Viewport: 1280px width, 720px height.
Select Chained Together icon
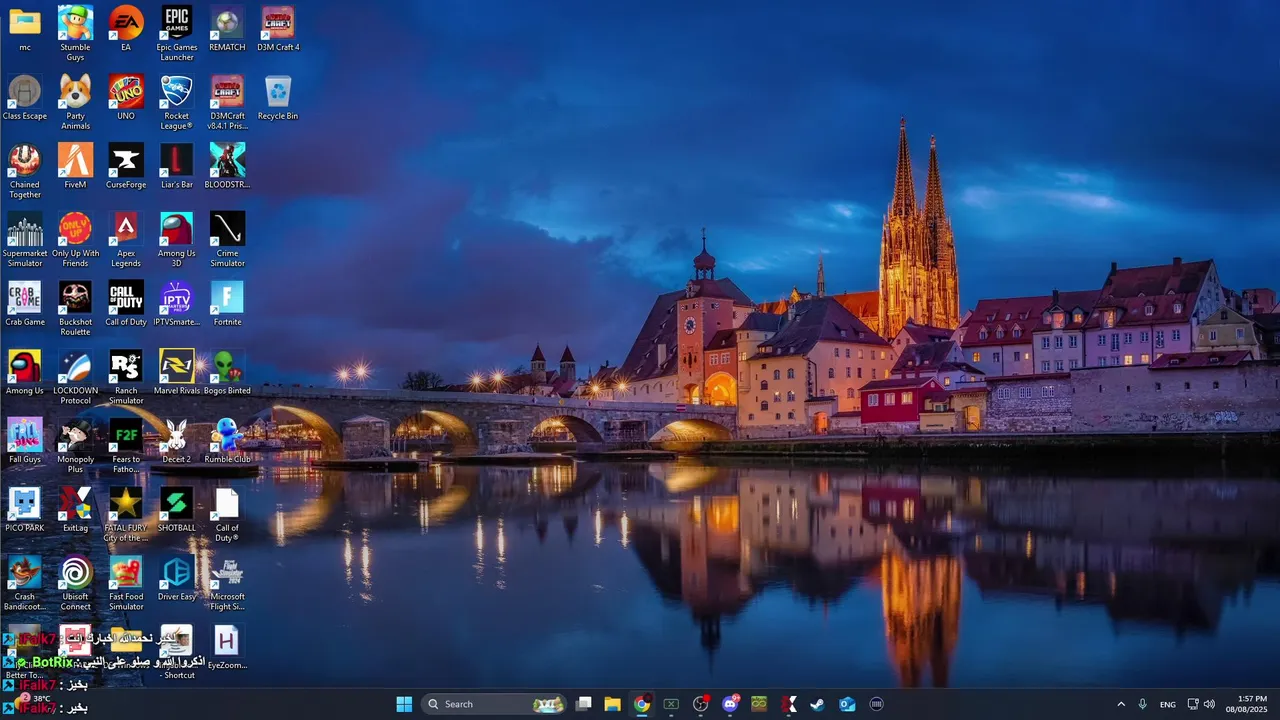[x=25, y=171]
